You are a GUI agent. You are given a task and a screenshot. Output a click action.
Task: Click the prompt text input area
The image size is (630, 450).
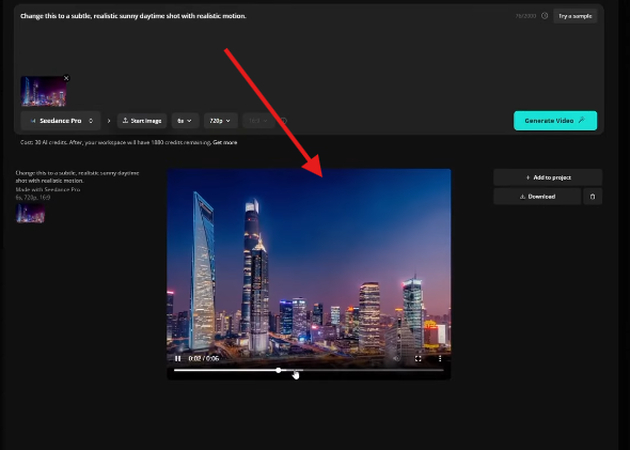(257, 40)
